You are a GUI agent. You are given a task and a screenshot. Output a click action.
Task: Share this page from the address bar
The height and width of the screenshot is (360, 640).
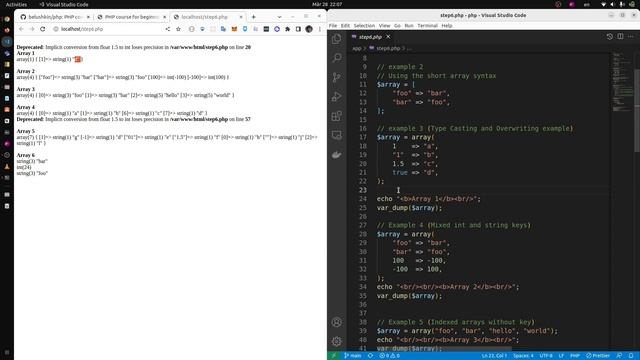(167, 29)
